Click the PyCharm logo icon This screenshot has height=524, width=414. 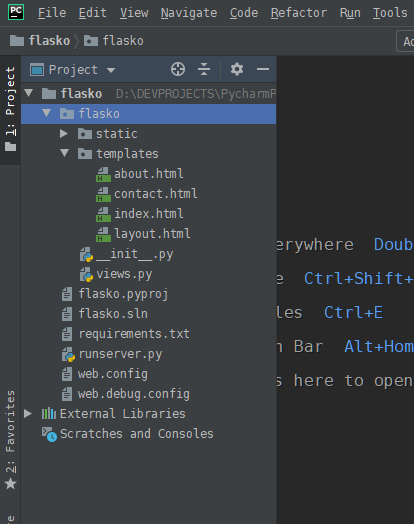(x=16, y=12)
